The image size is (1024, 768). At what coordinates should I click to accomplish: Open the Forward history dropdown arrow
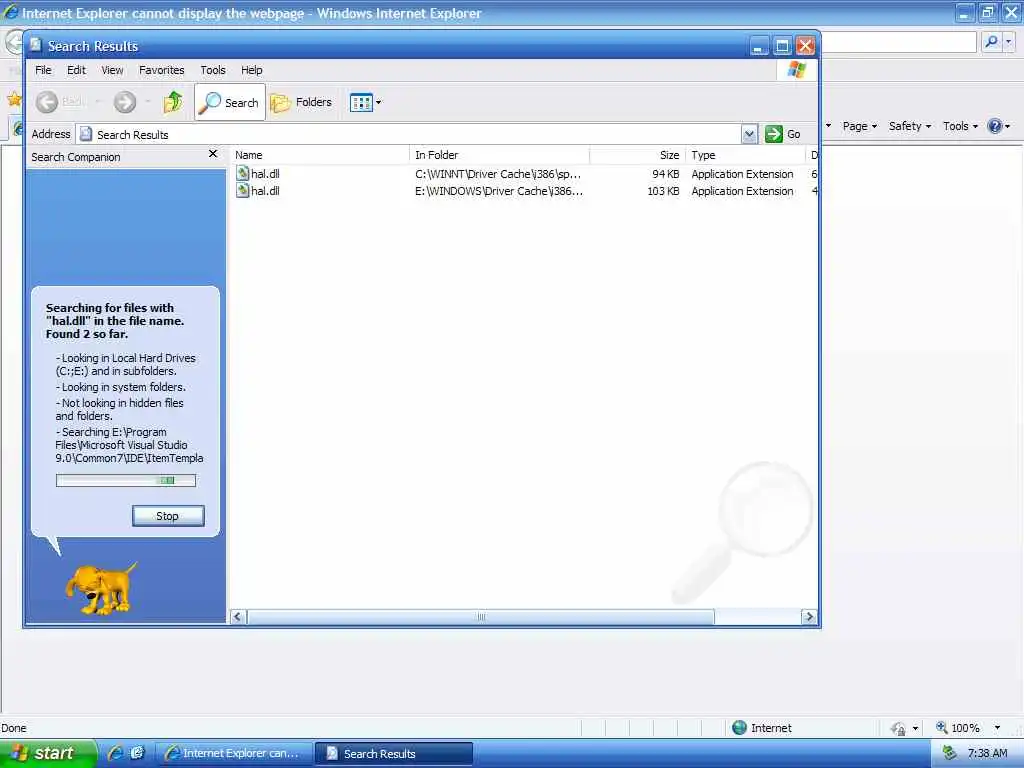pos(148,102)
